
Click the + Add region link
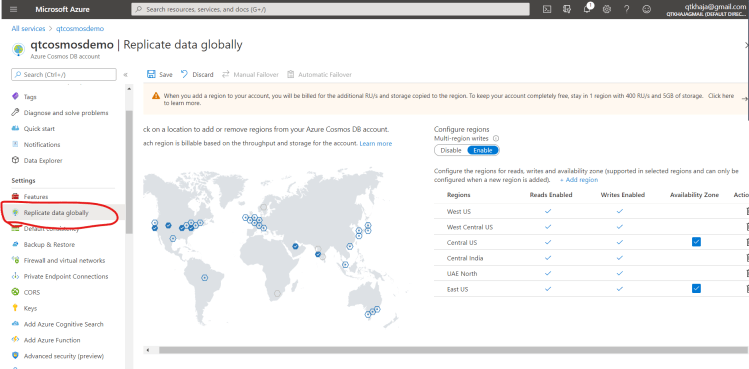[579, 180]
